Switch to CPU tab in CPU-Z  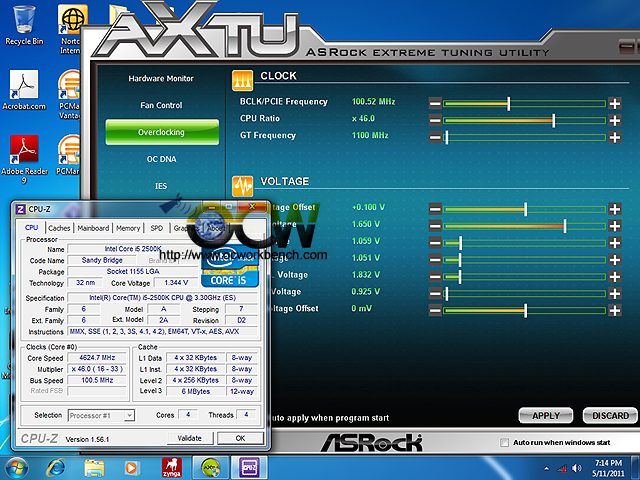[x=31, y=228]
